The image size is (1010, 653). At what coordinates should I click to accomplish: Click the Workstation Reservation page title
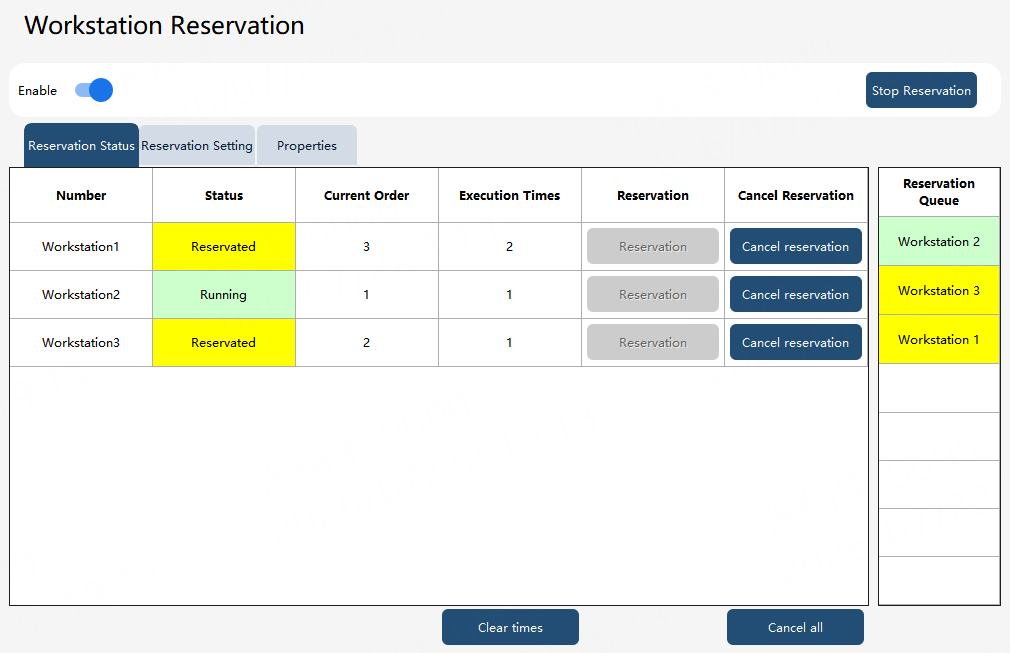(164, 25)
